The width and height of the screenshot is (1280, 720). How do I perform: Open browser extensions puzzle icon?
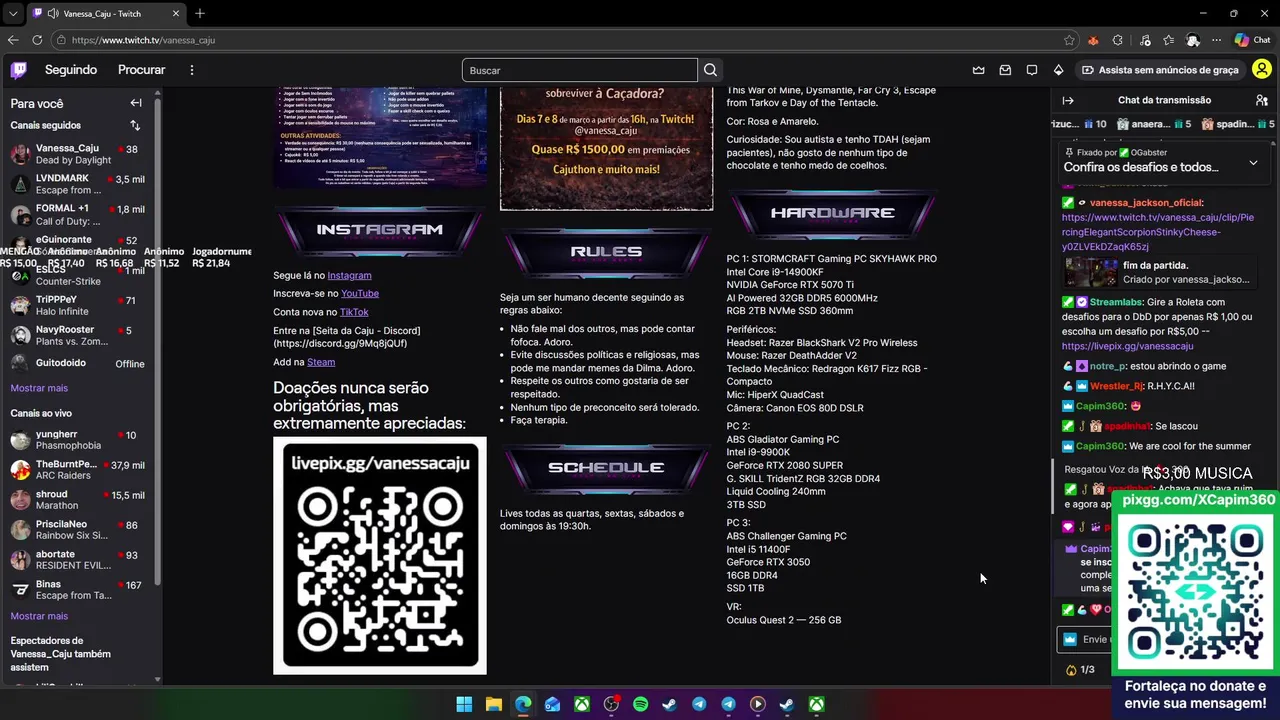coord(1118,40)
